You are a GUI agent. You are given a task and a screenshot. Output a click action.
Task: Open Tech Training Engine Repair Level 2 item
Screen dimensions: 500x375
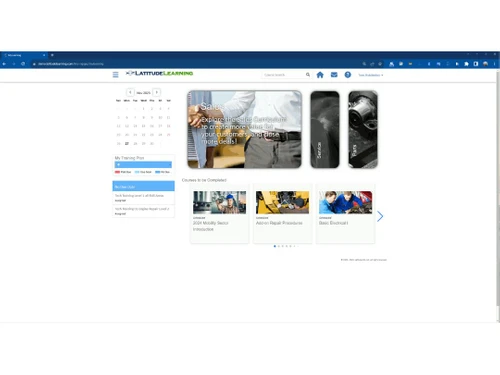pos(143,211)
